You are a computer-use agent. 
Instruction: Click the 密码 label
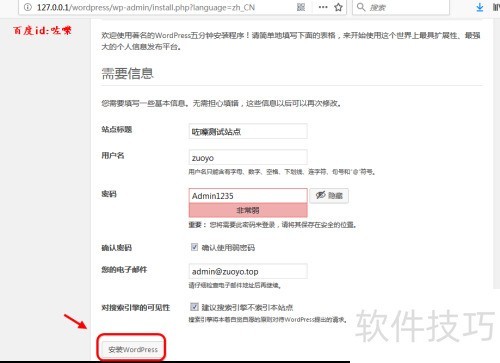click(x=109, y=194)
